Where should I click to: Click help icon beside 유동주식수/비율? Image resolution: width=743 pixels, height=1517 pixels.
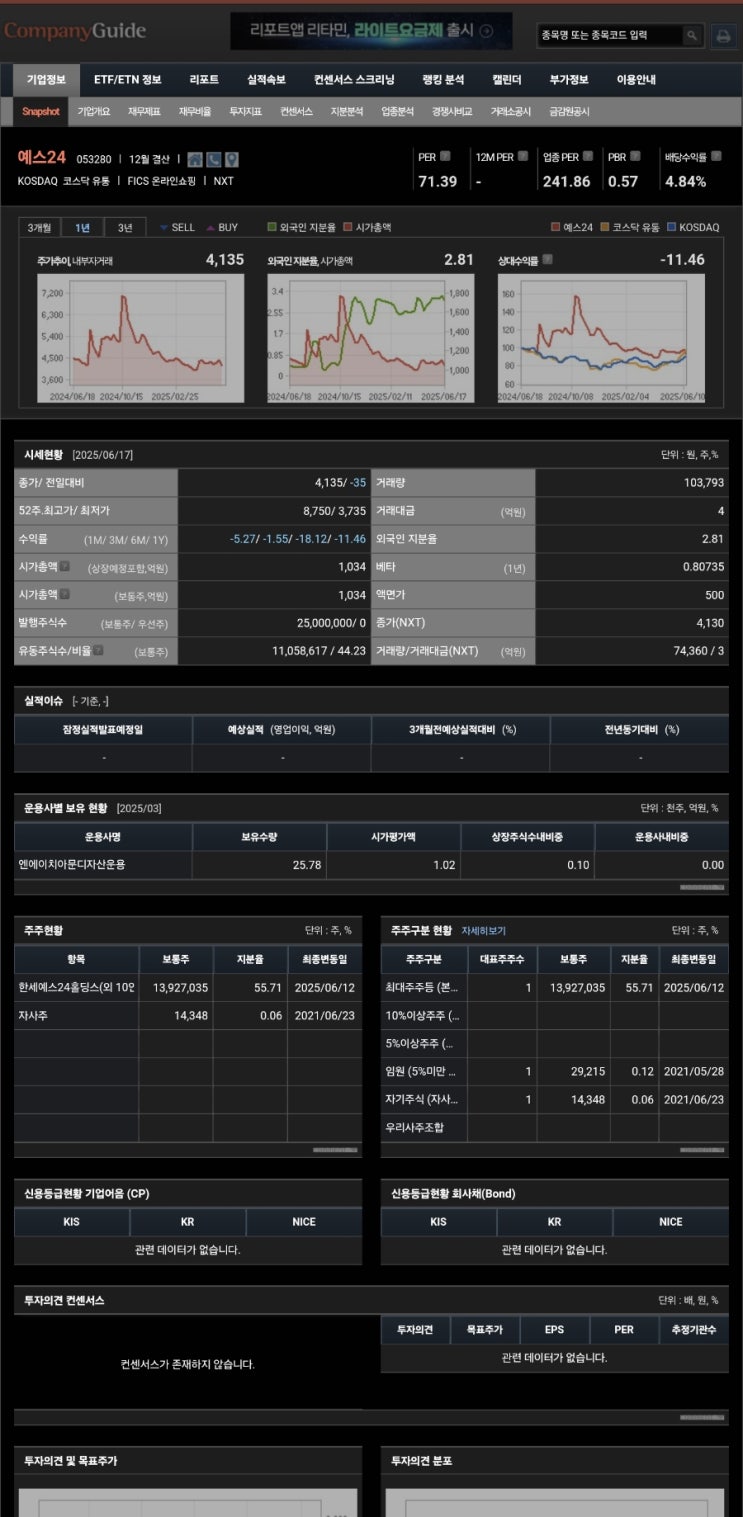point(98,650)
